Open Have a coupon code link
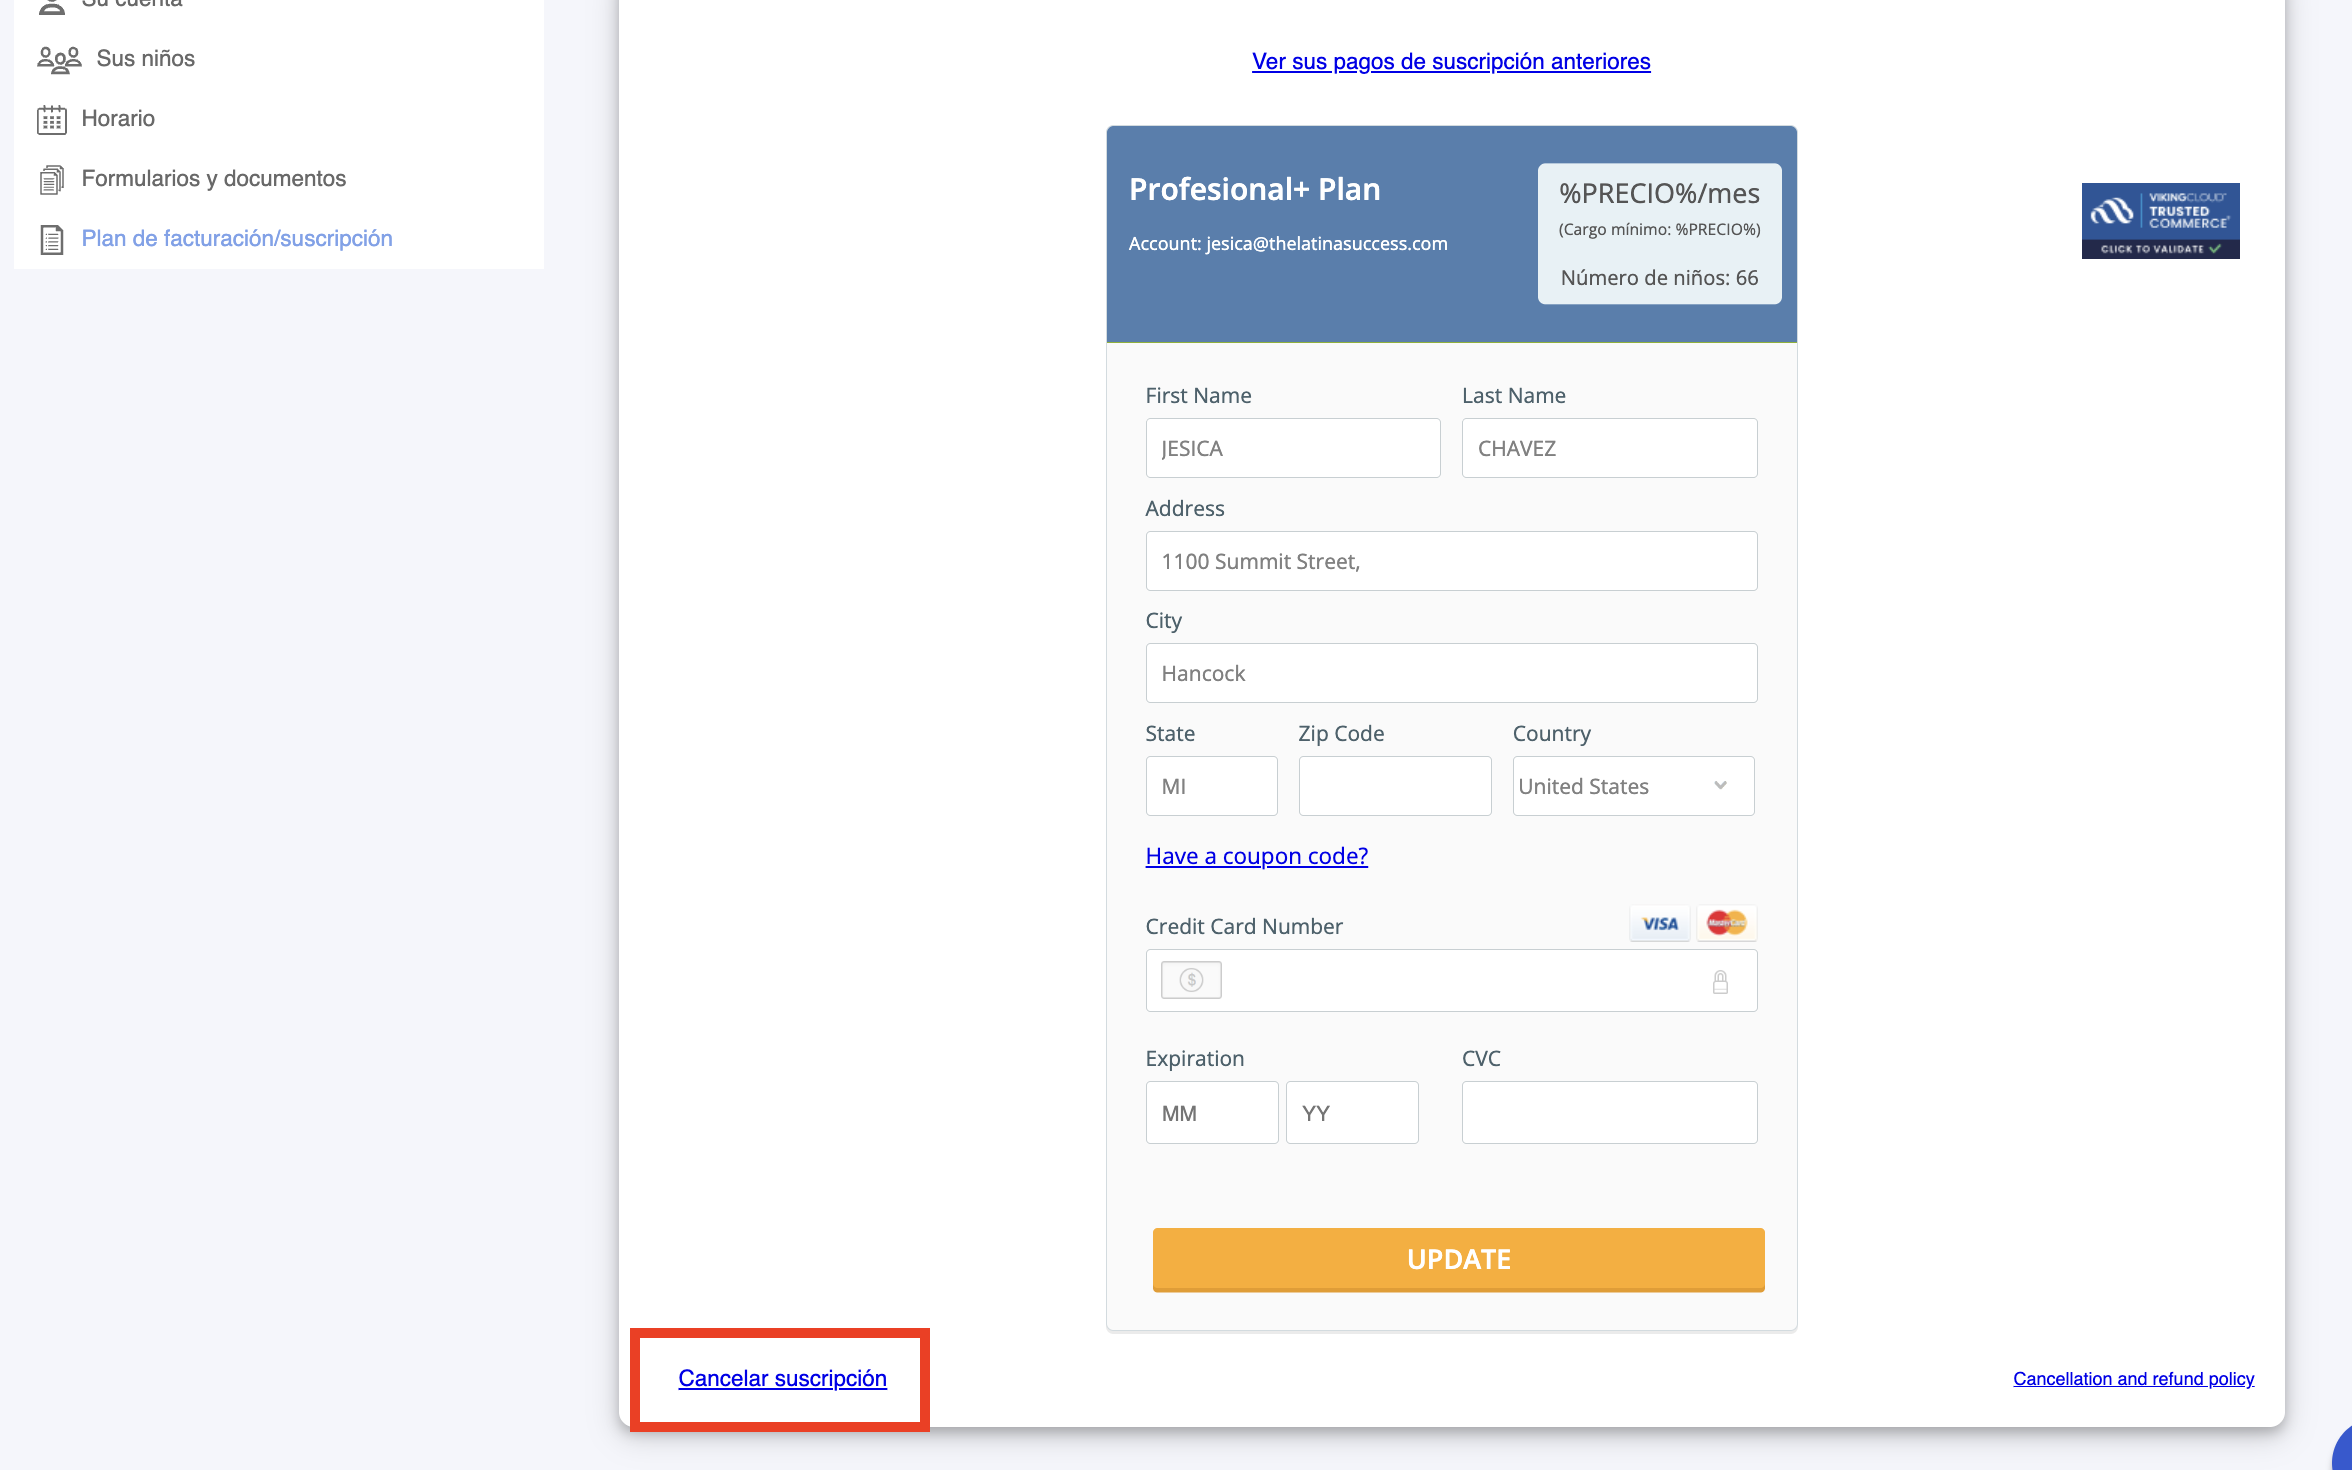2352x1470 pixels. pos(1256,856)
